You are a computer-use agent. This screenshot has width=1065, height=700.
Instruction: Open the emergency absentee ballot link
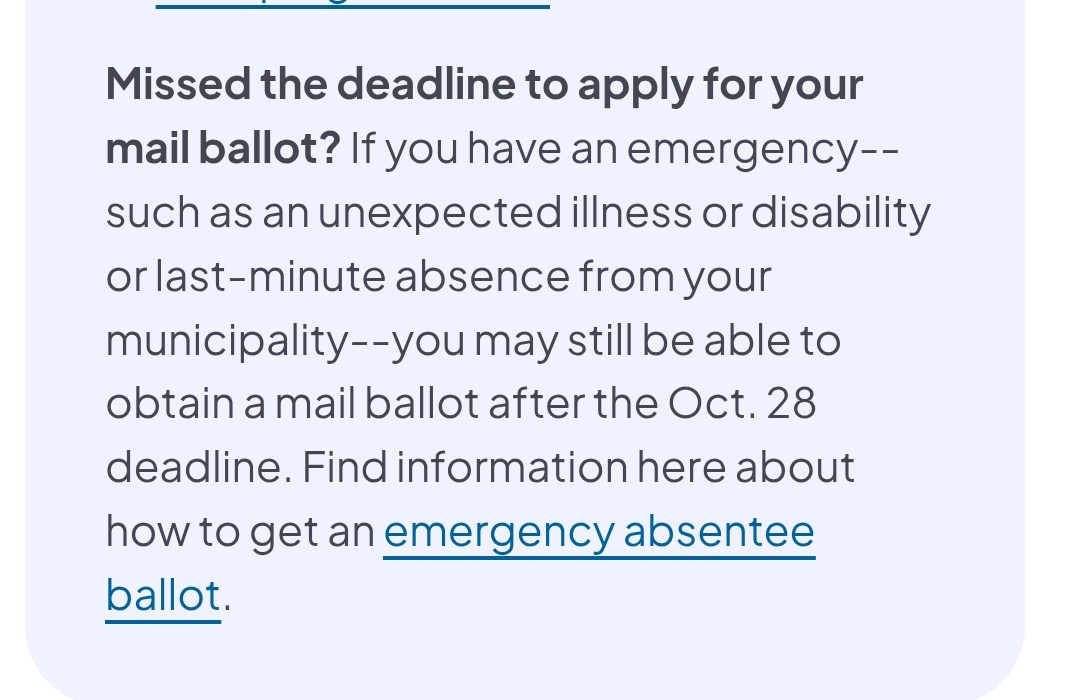pyautogui.click(x=598, y=532)
